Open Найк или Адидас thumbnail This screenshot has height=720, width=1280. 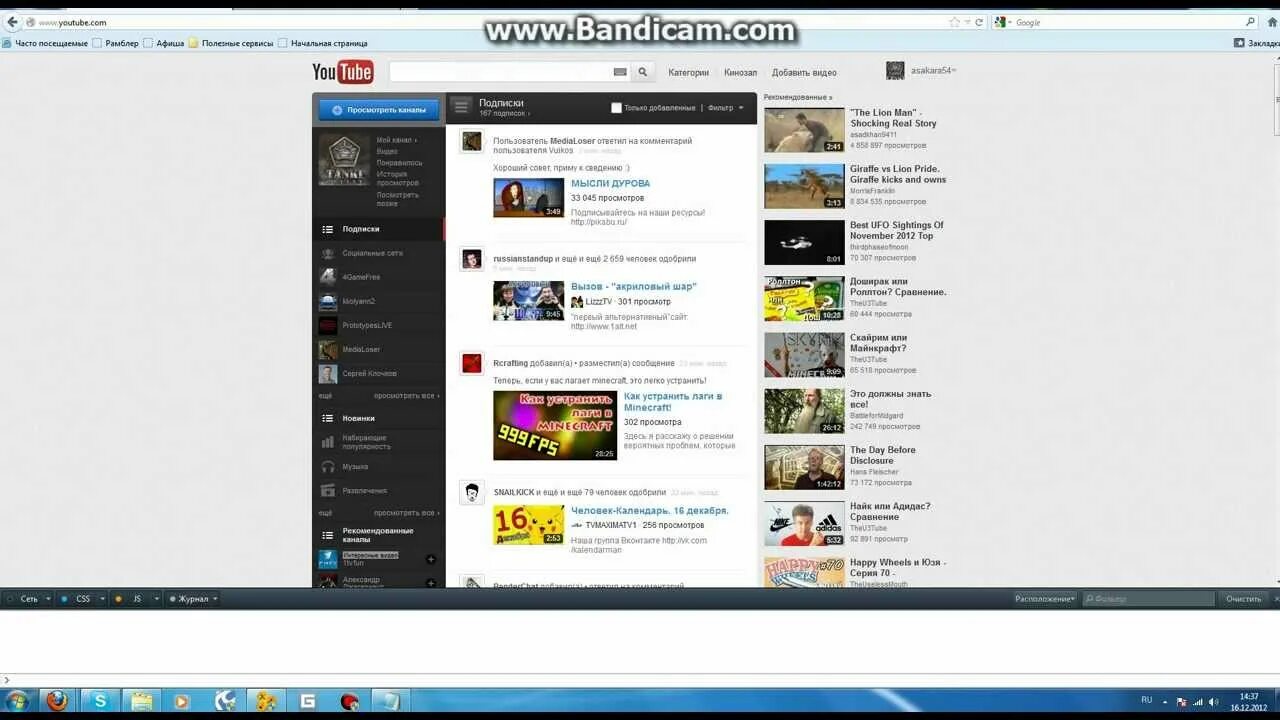coord(804,523)
